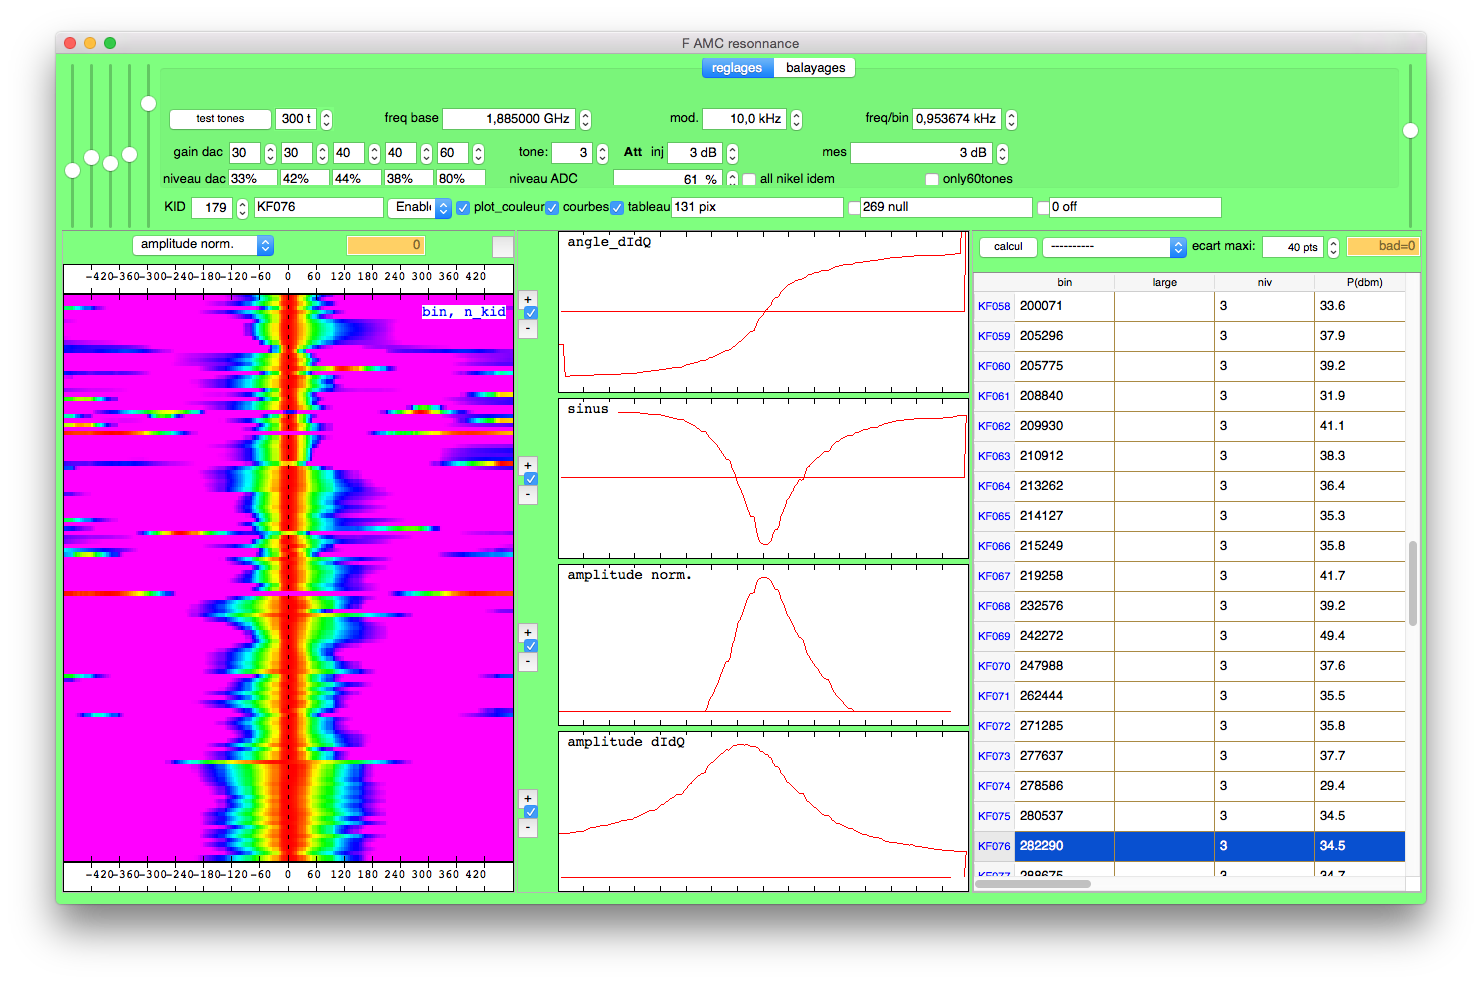1482x984 pixels.
Task: Click minus button beside angle_dIdQ plot
Action: click(x=528, y=328)
